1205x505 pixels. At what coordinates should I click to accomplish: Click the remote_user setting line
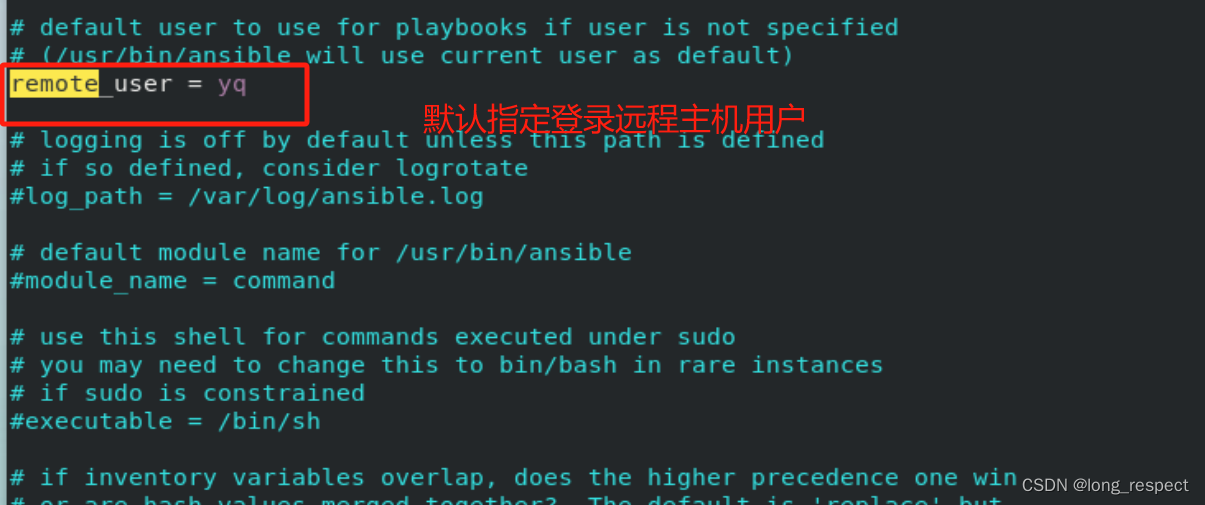pyautogui.click(x=128, y=84)
